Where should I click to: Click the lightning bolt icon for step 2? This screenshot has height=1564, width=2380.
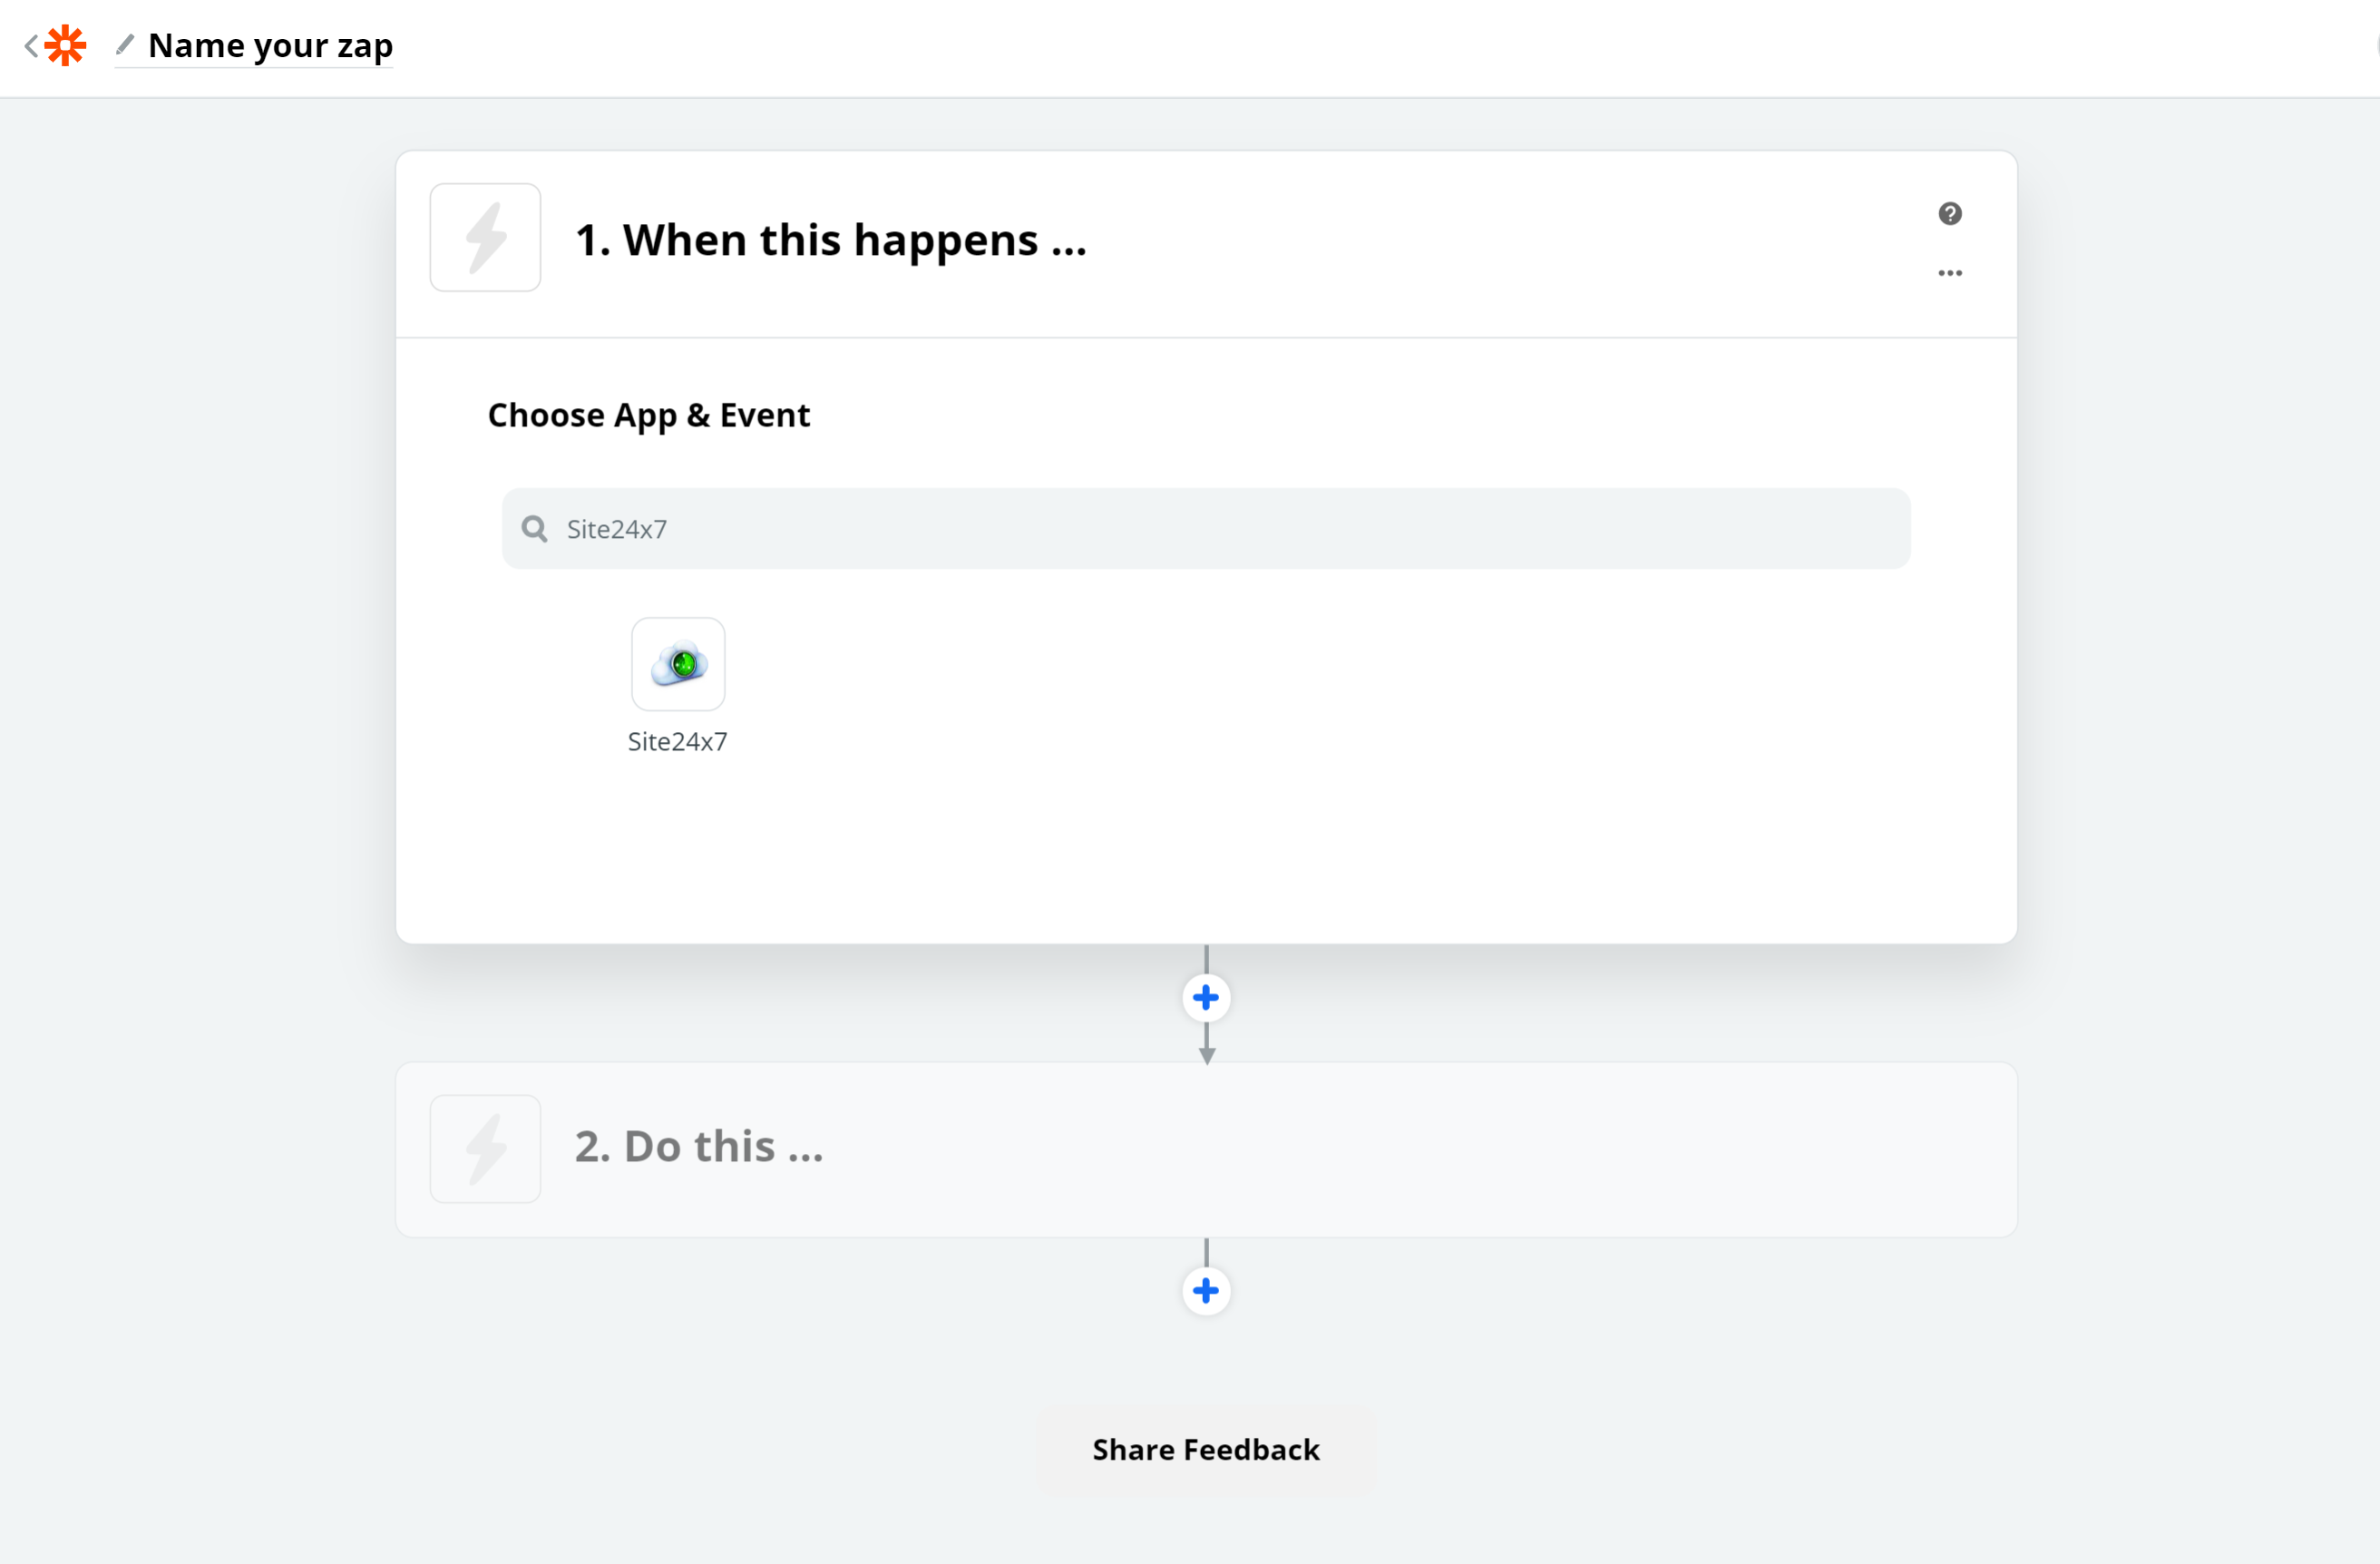(485, 1149)
